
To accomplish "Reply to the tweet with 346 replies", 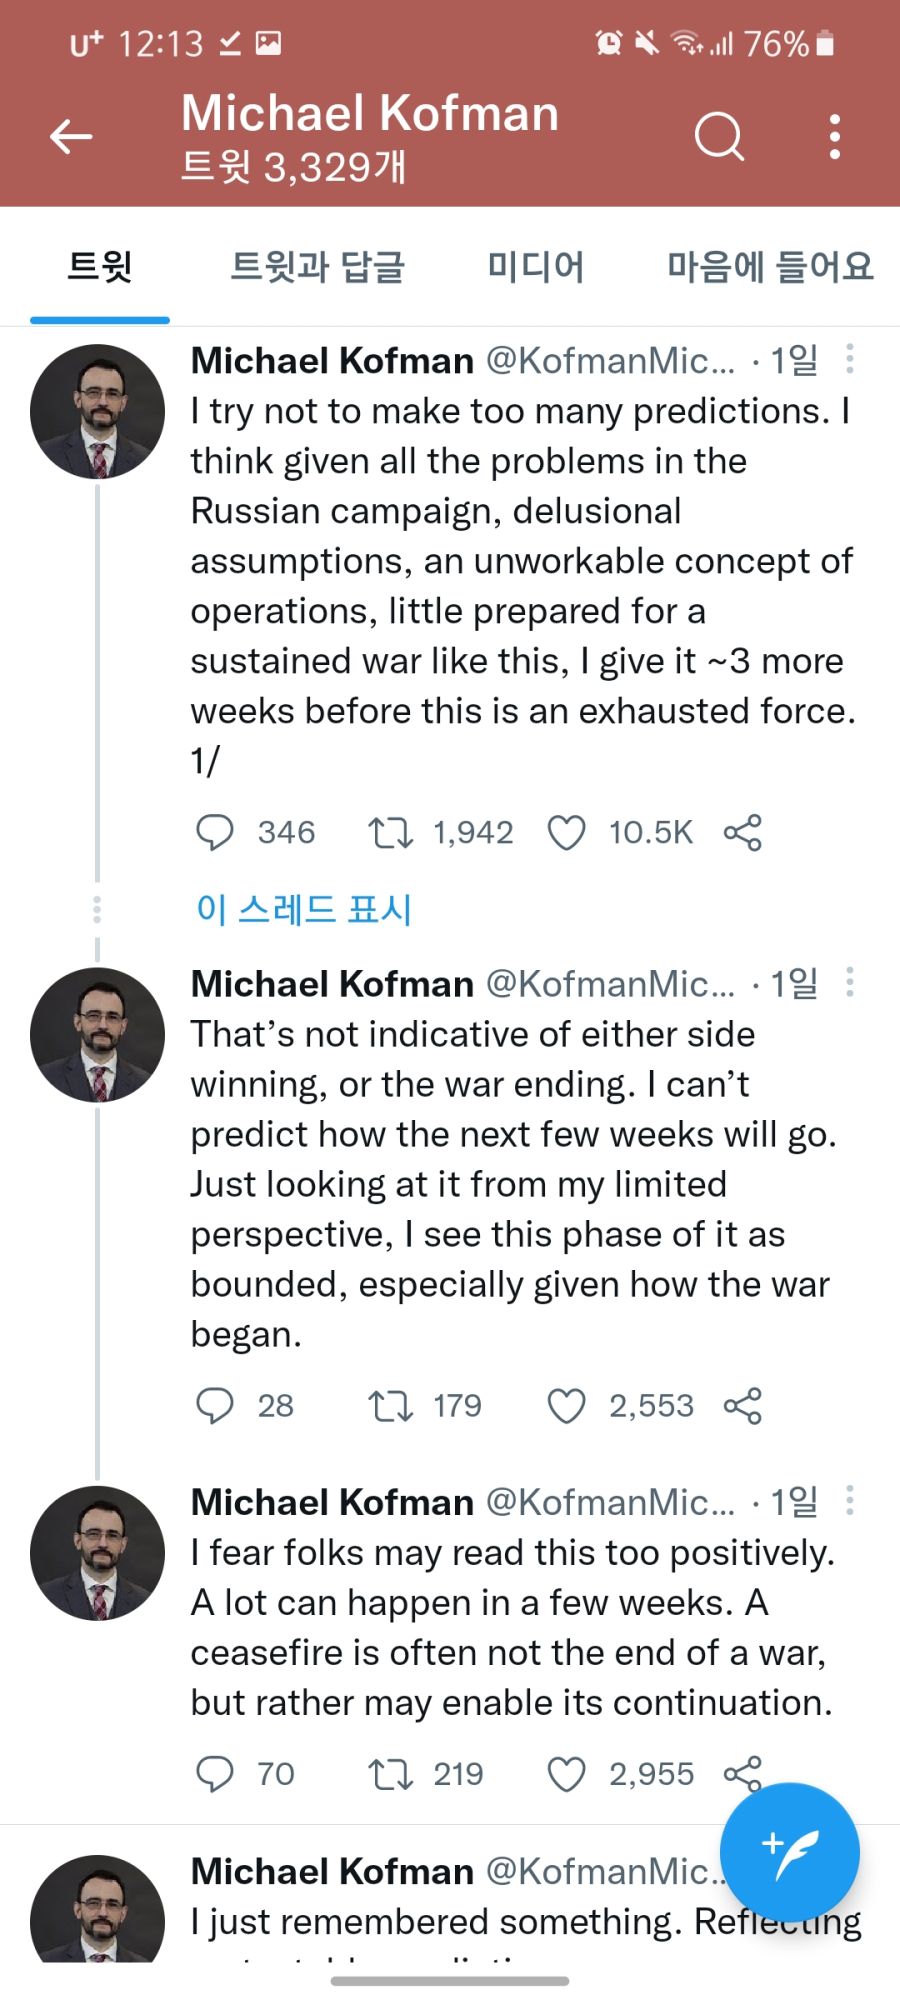I will pyautogui.click(x=214, y=833).
